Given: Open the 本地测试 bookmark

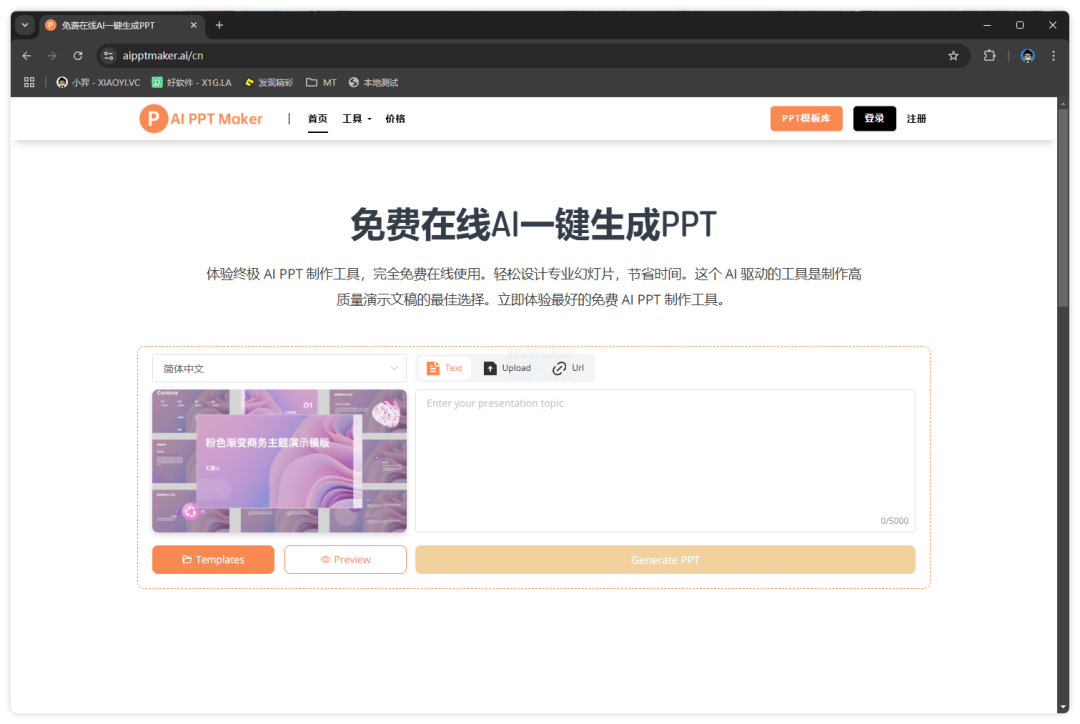Looking at the screenshot, I should click(373, 82).
